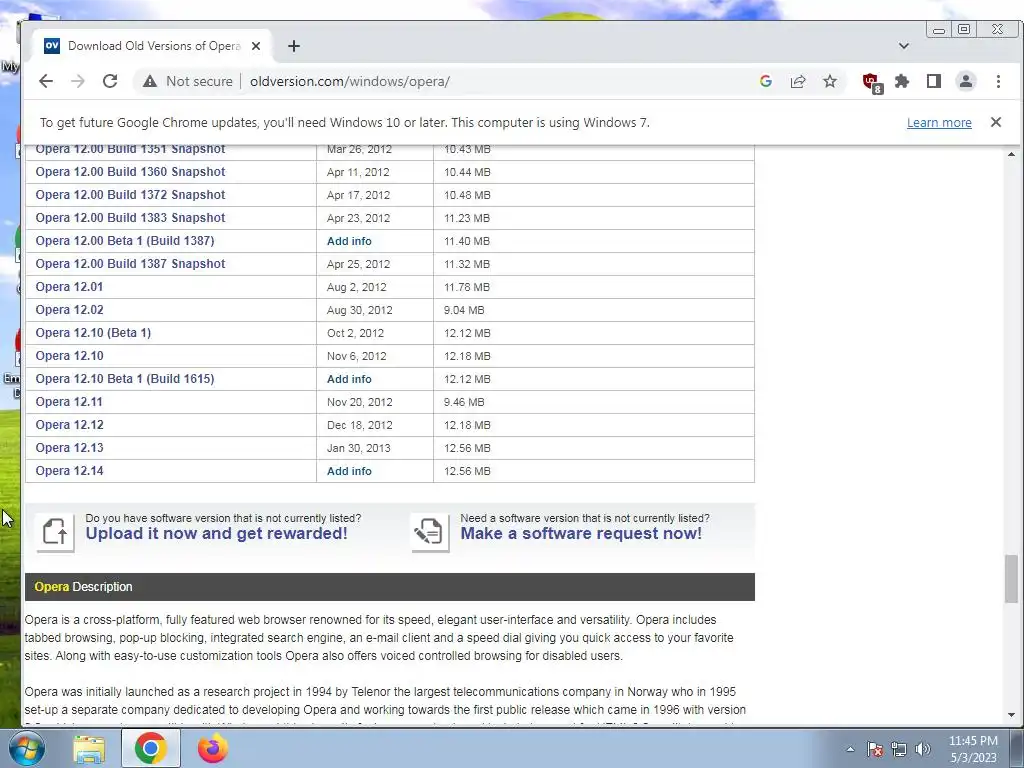
Task: Open the Chrome profile avatar
Action: pyautogui.click(x=966, y=81)
